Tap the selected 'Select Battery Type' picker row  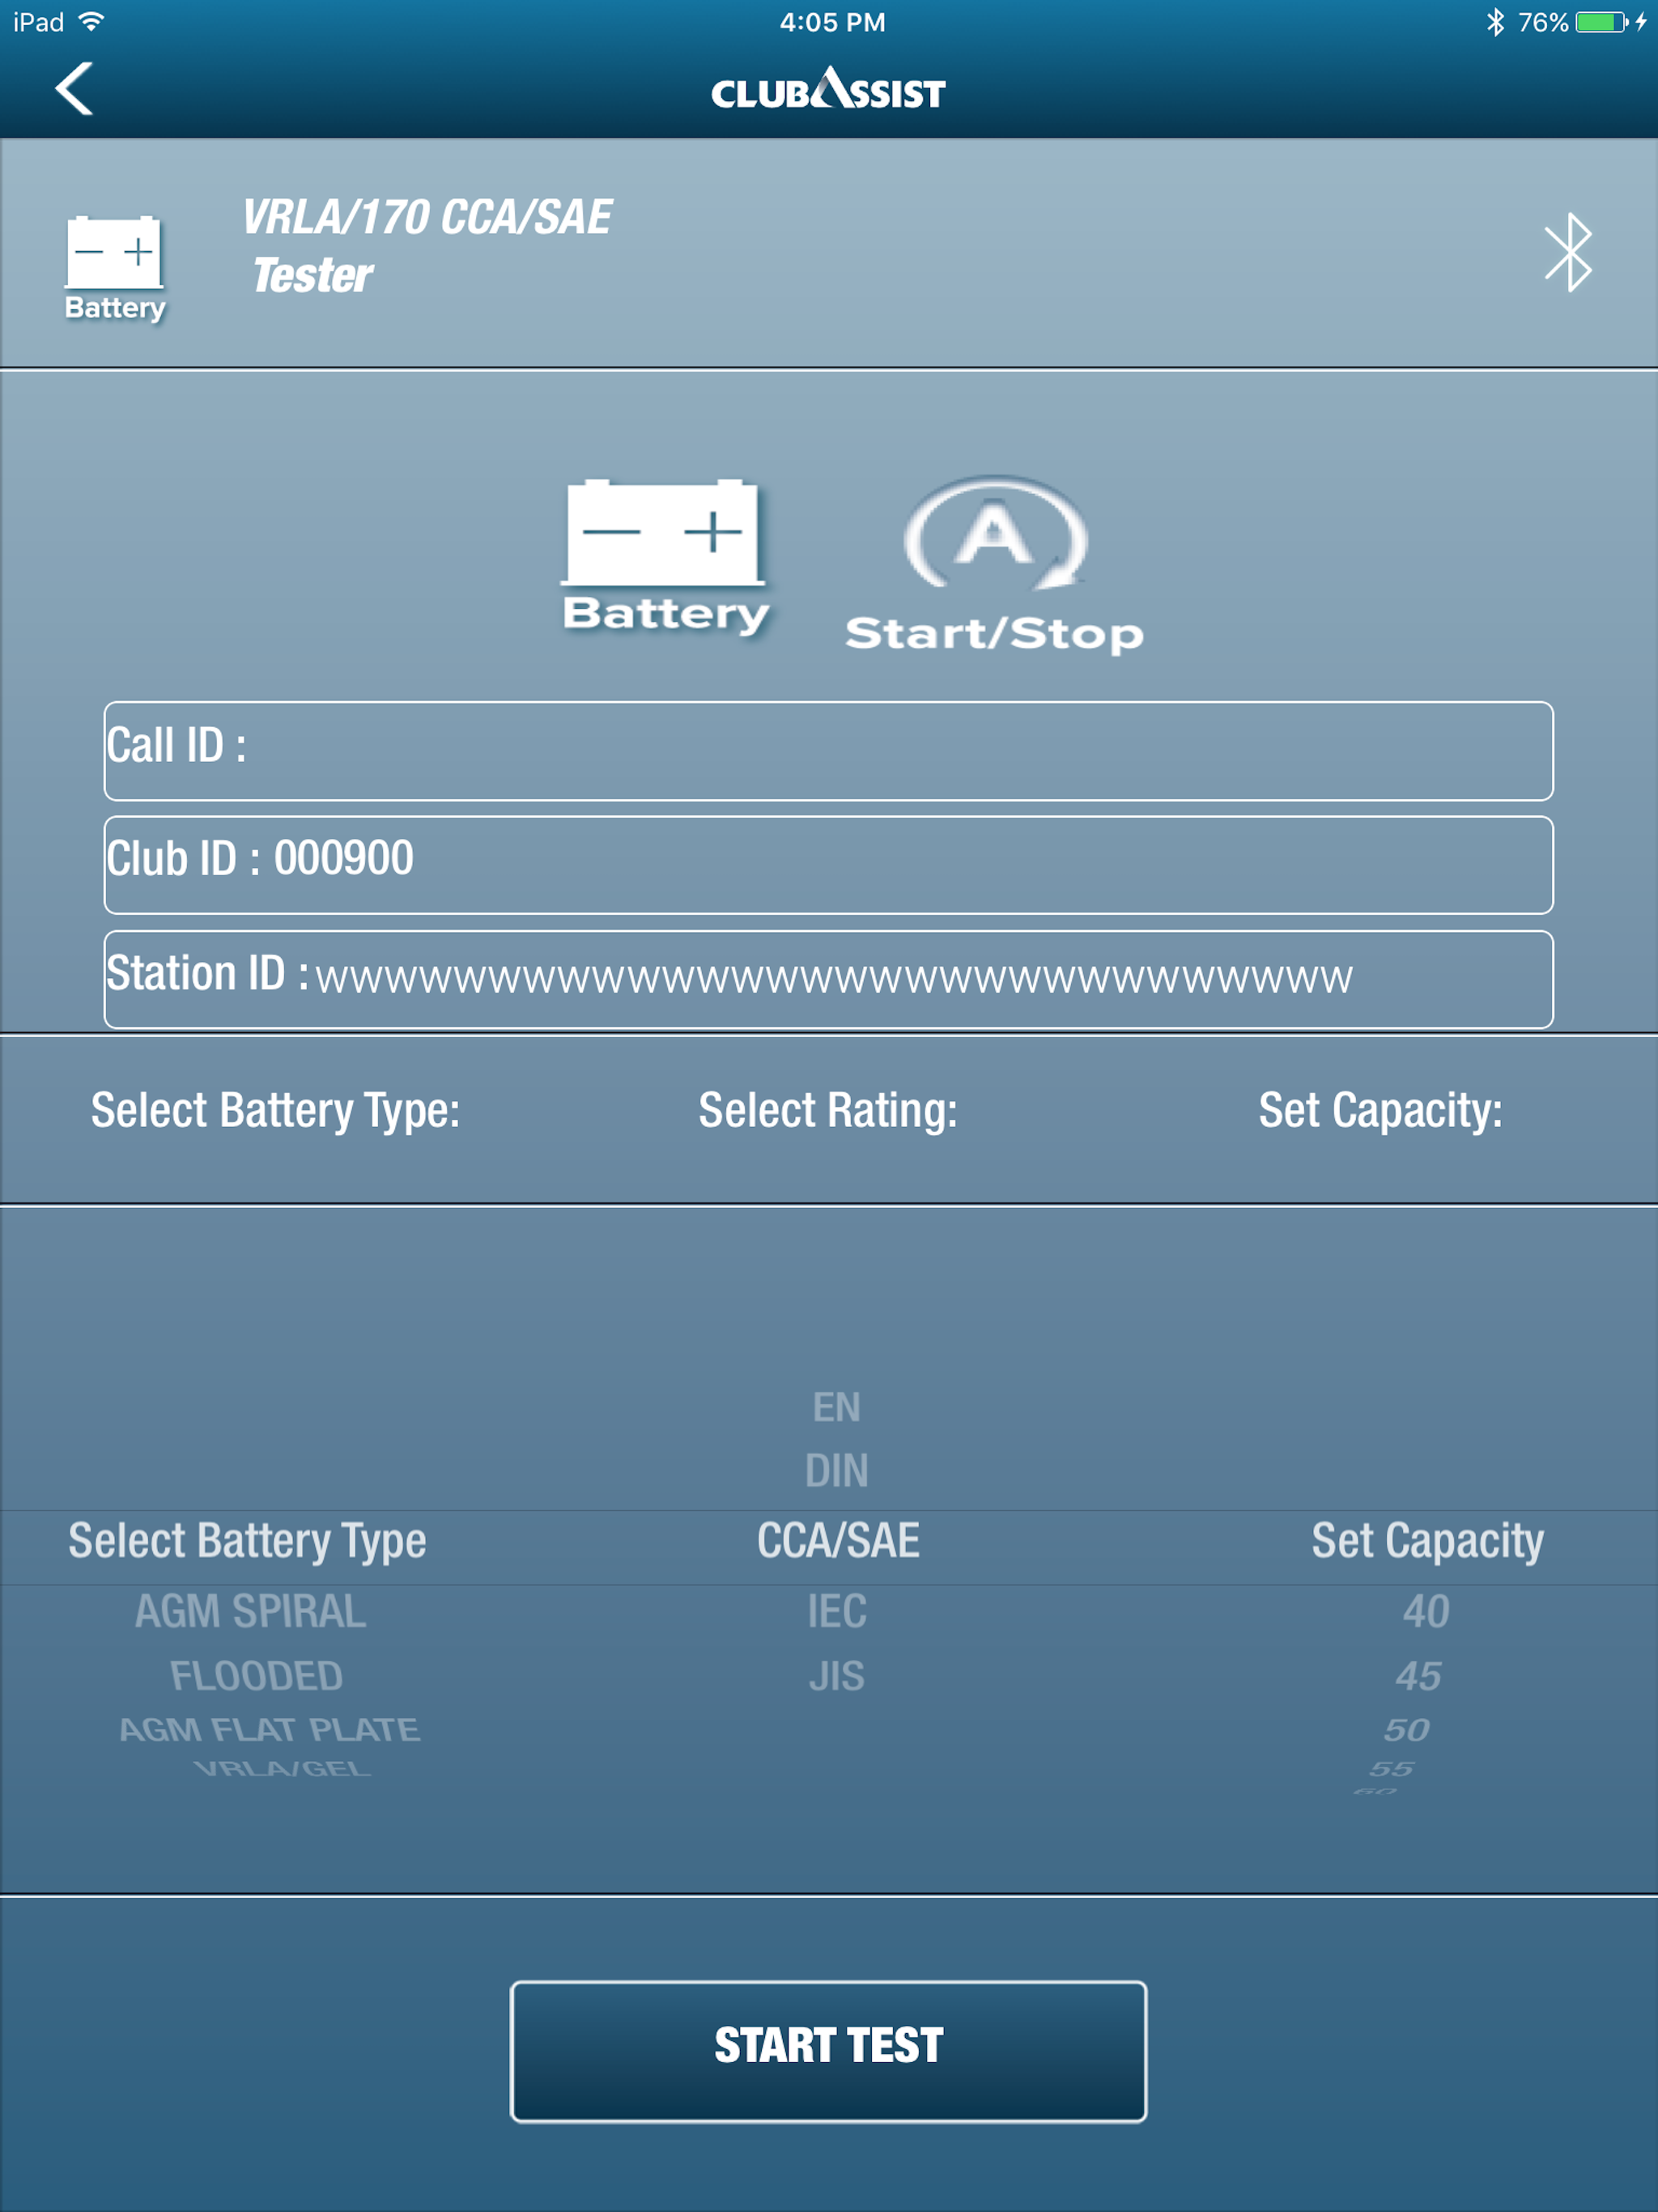tap(247, 1542)
